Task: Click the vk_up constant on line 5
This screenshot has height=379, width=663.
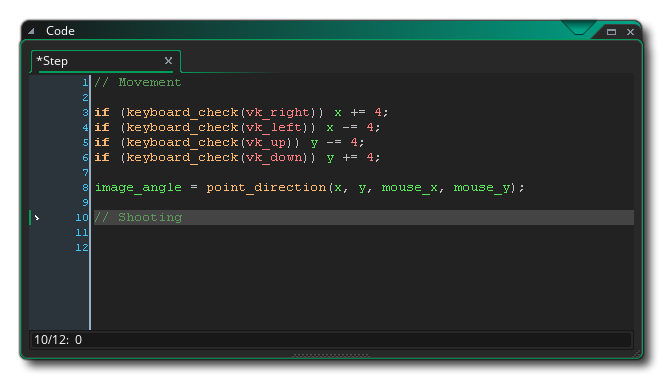Action: click(x=266, y=143)
